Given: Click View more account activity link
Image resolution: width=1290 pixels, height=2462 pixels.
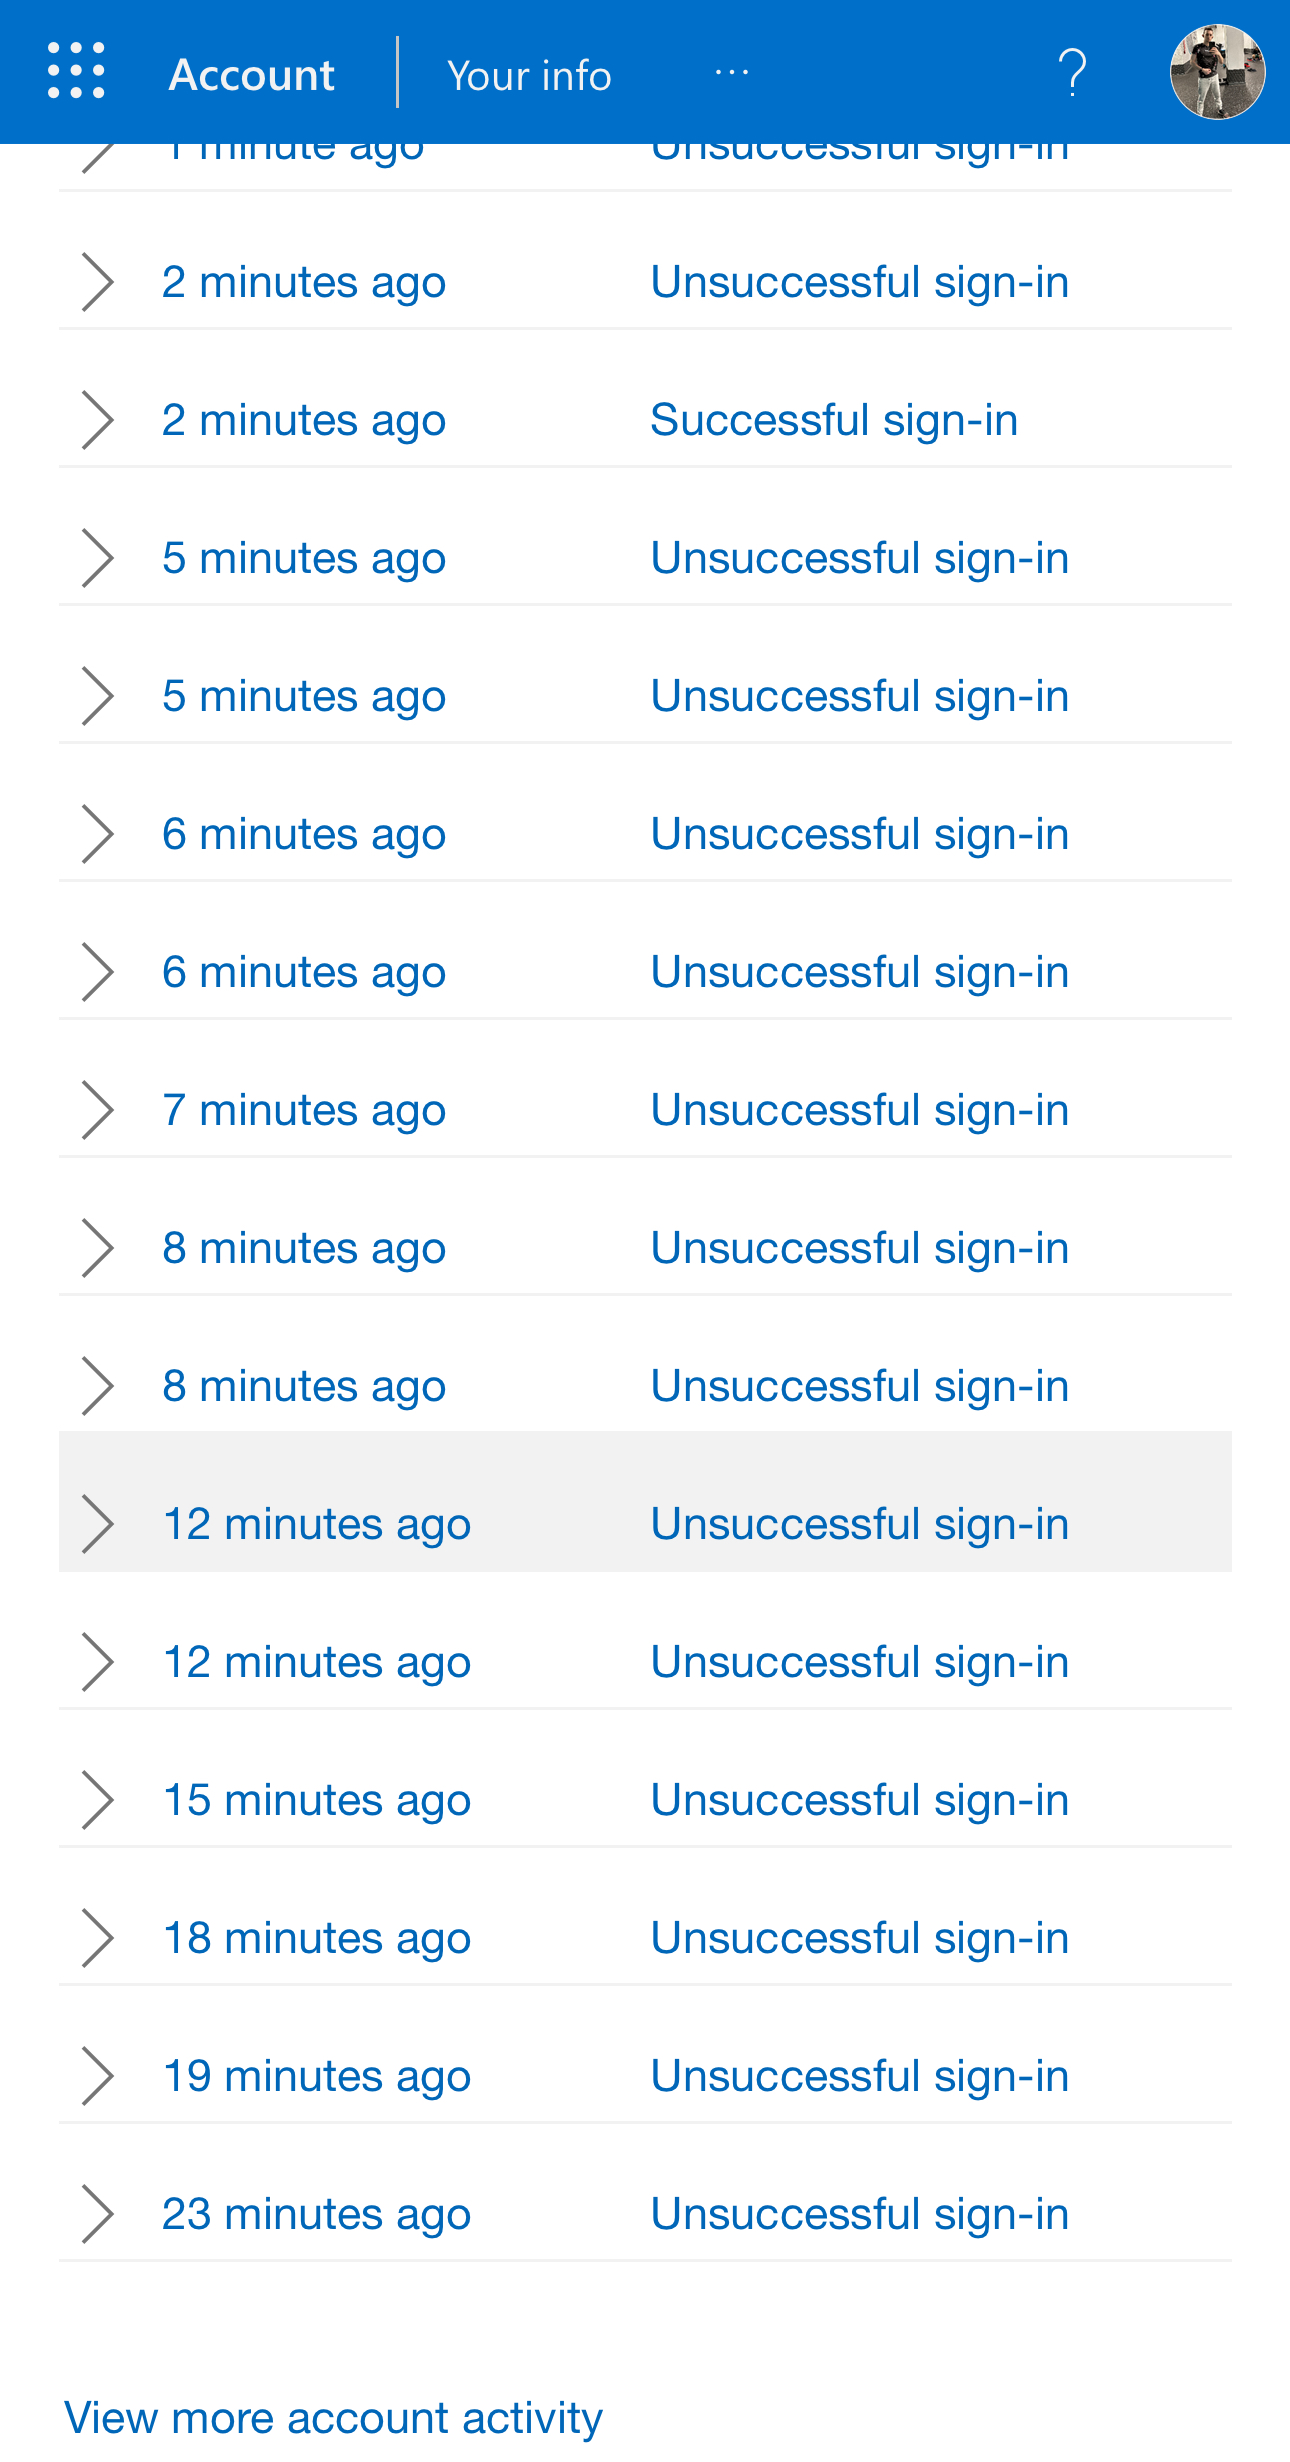Looking at the screenshot, I should (333, 2418).
